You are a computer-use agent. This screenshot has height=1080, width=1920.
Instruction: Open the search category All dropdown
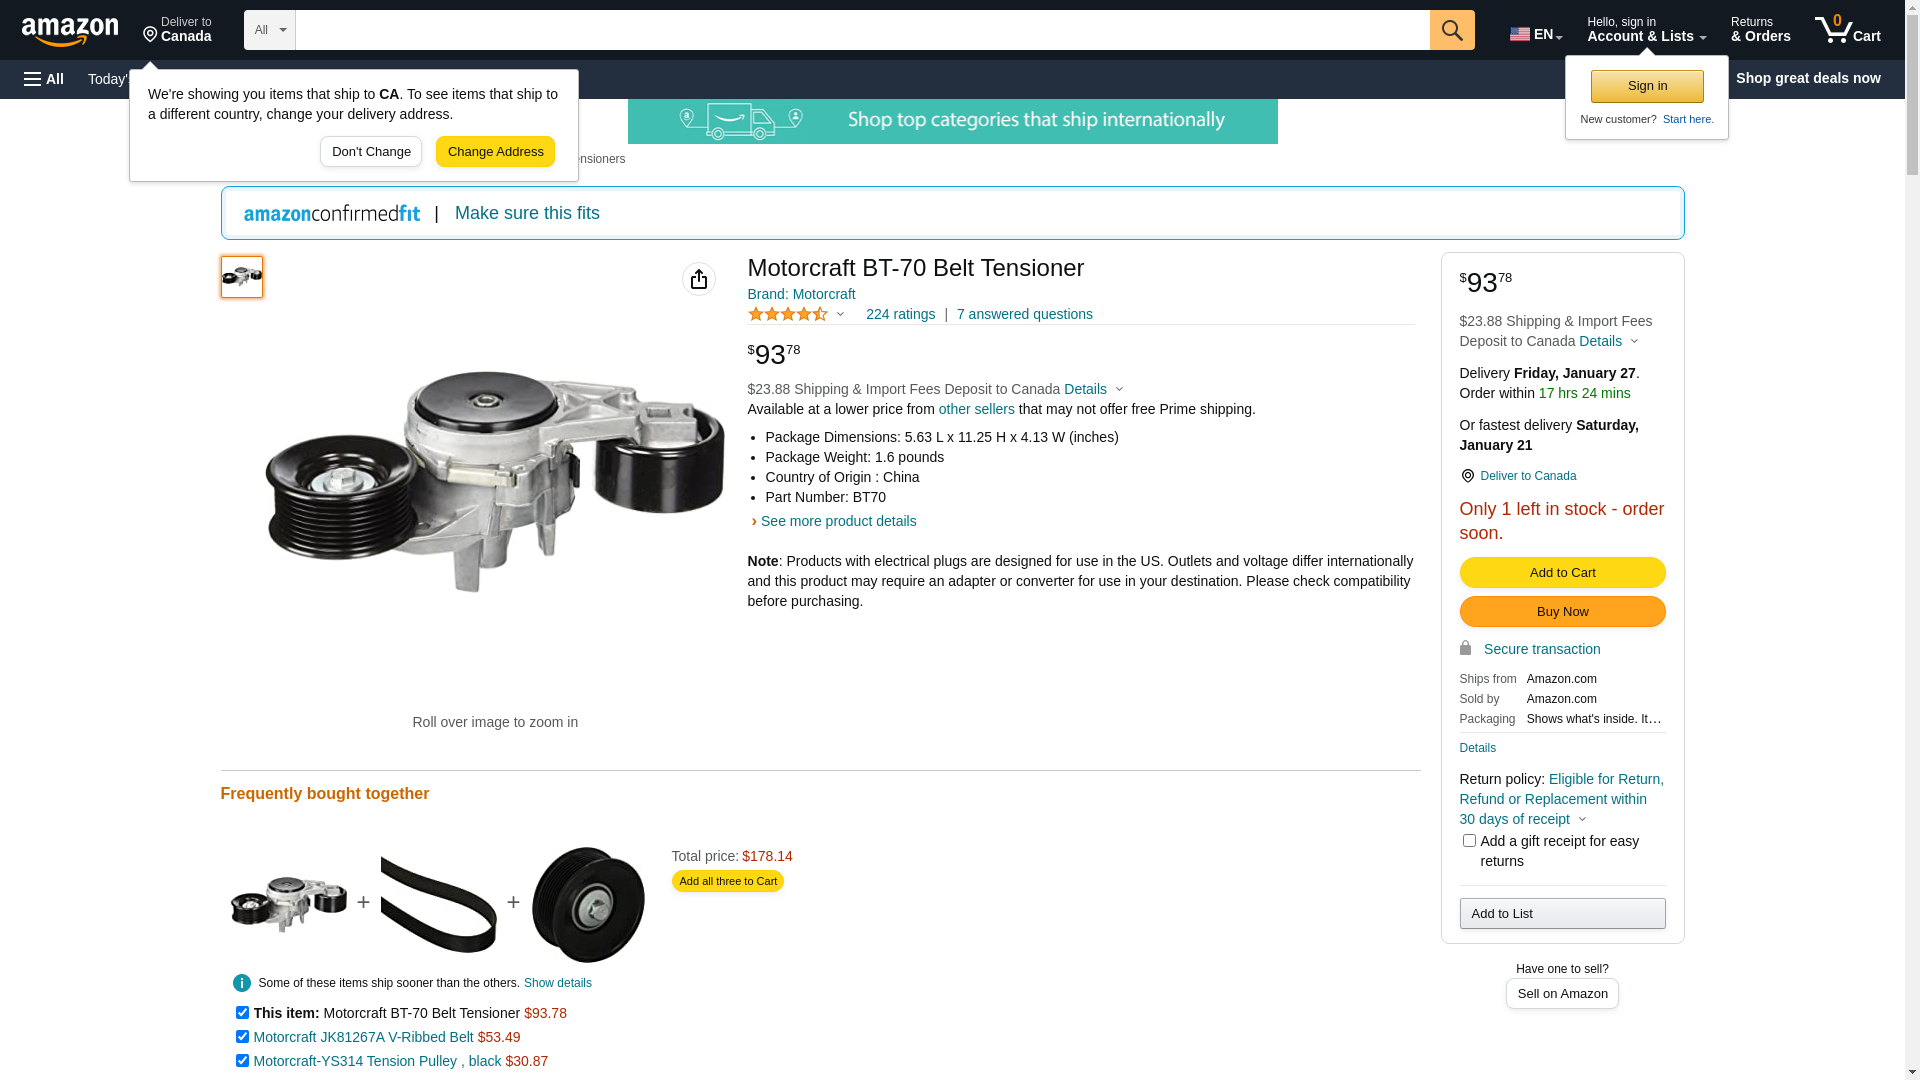coord(270,30)
